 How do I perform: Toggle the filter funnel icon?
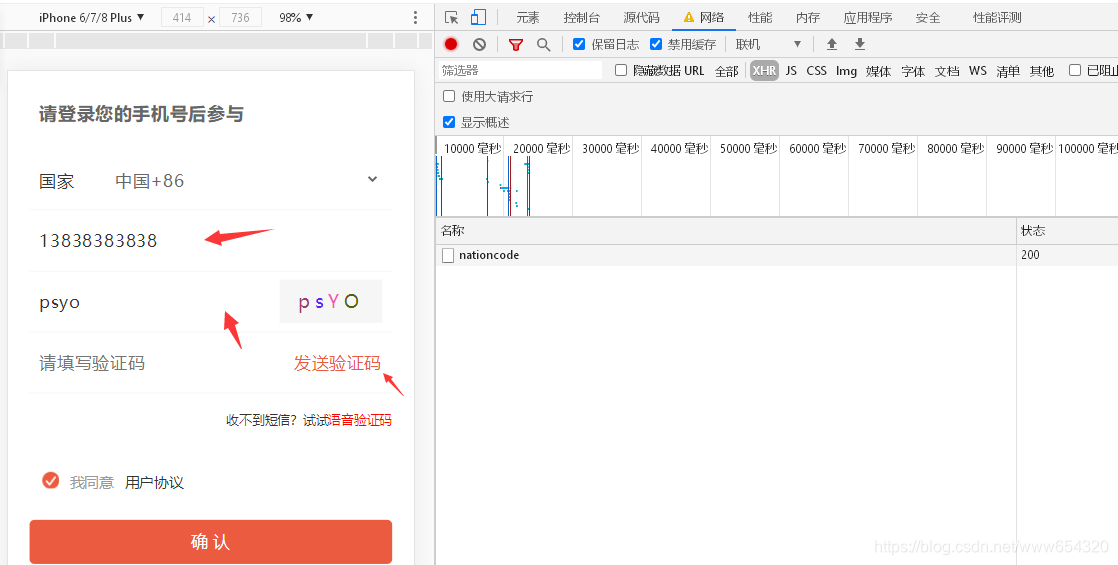(x=516, y=44)
